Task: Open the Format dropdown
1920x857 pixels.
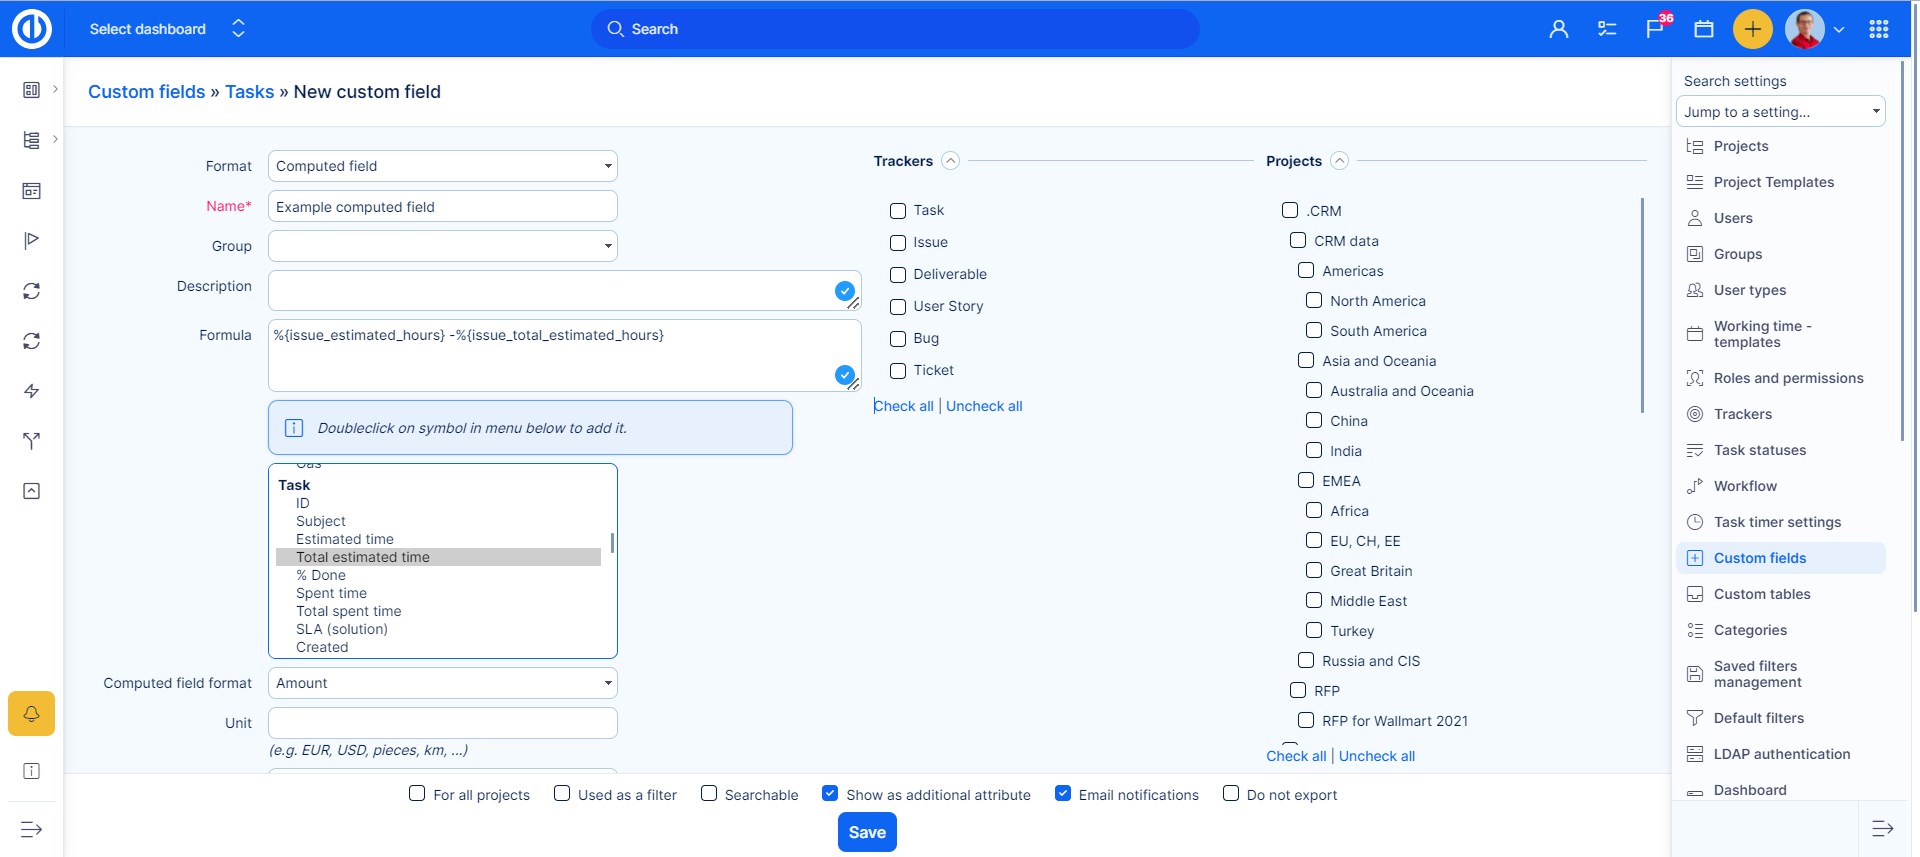Action: pos(442,166)
